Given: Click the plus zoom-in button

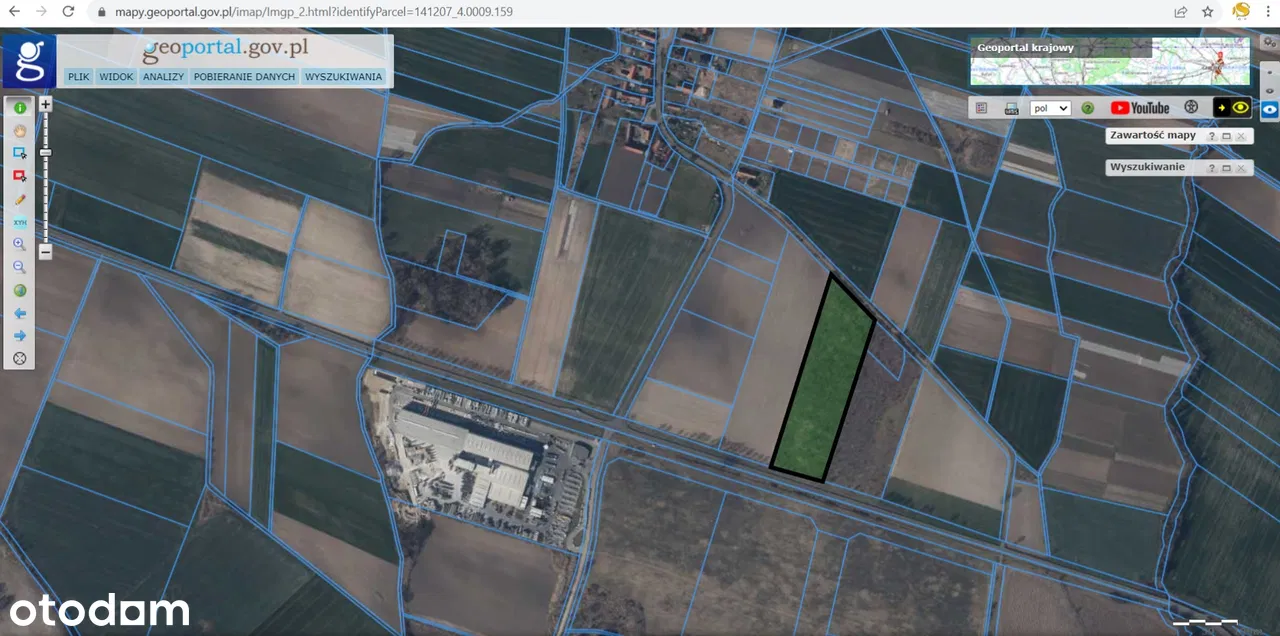Looking at the screenshot, I should tap(45, 104).
